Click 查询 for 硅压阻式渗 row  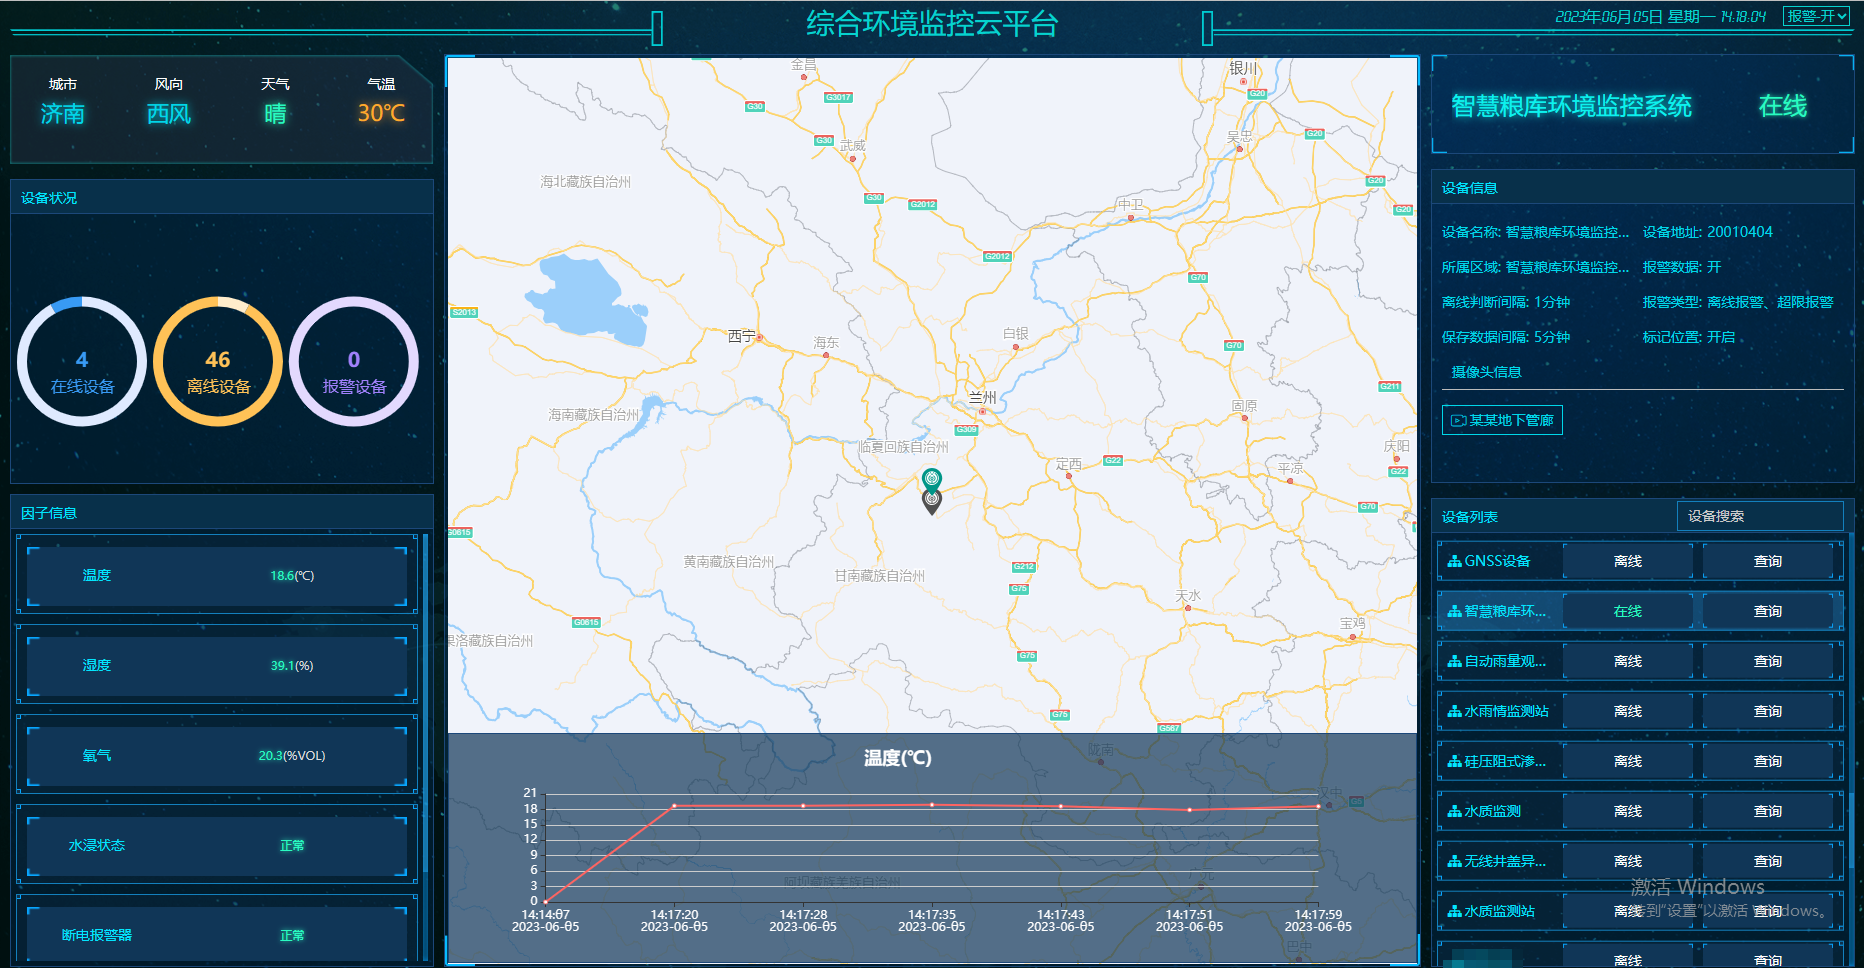coord(1768,761)
